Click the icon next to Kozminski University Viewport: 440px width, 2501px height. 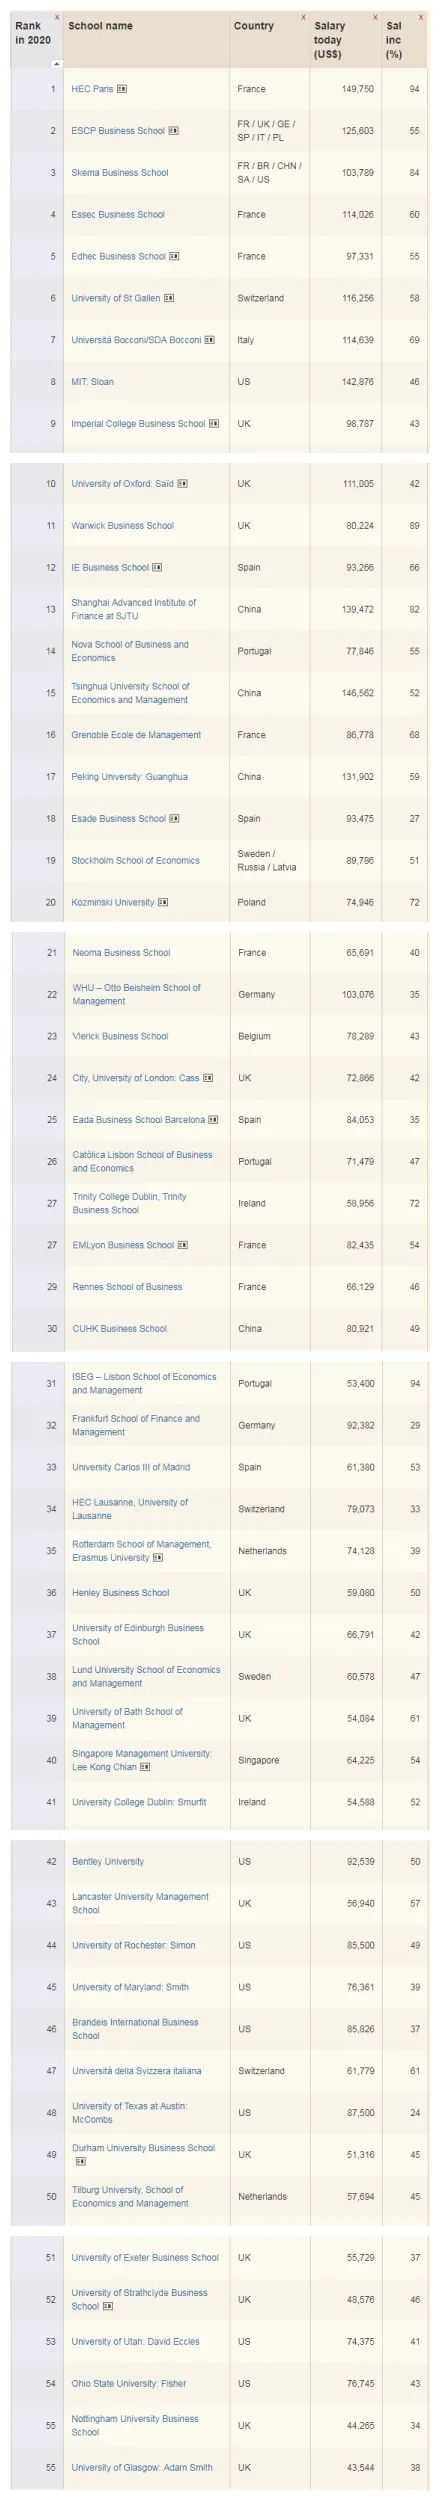pos(164,903)
